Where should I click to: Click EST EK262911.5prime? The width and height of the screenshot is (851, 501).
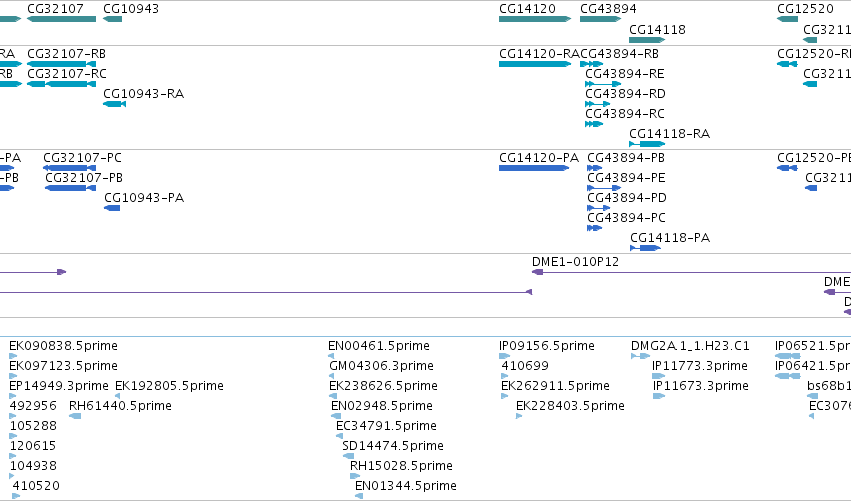(x=504, y=396)
